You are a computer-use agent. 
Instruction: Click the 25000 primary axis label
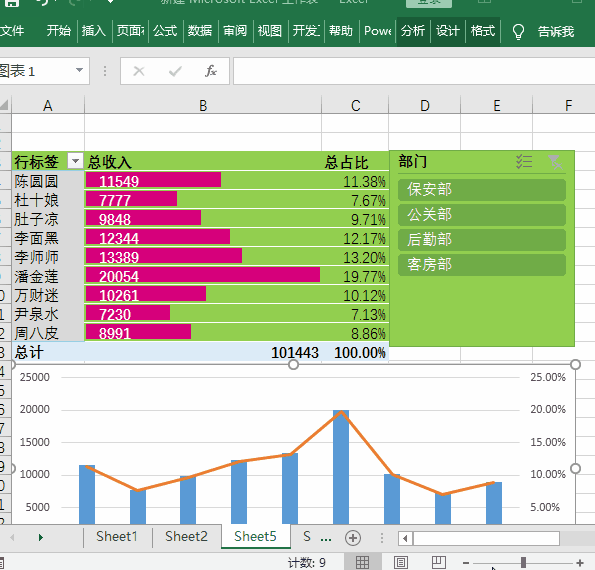pos(35,377)
